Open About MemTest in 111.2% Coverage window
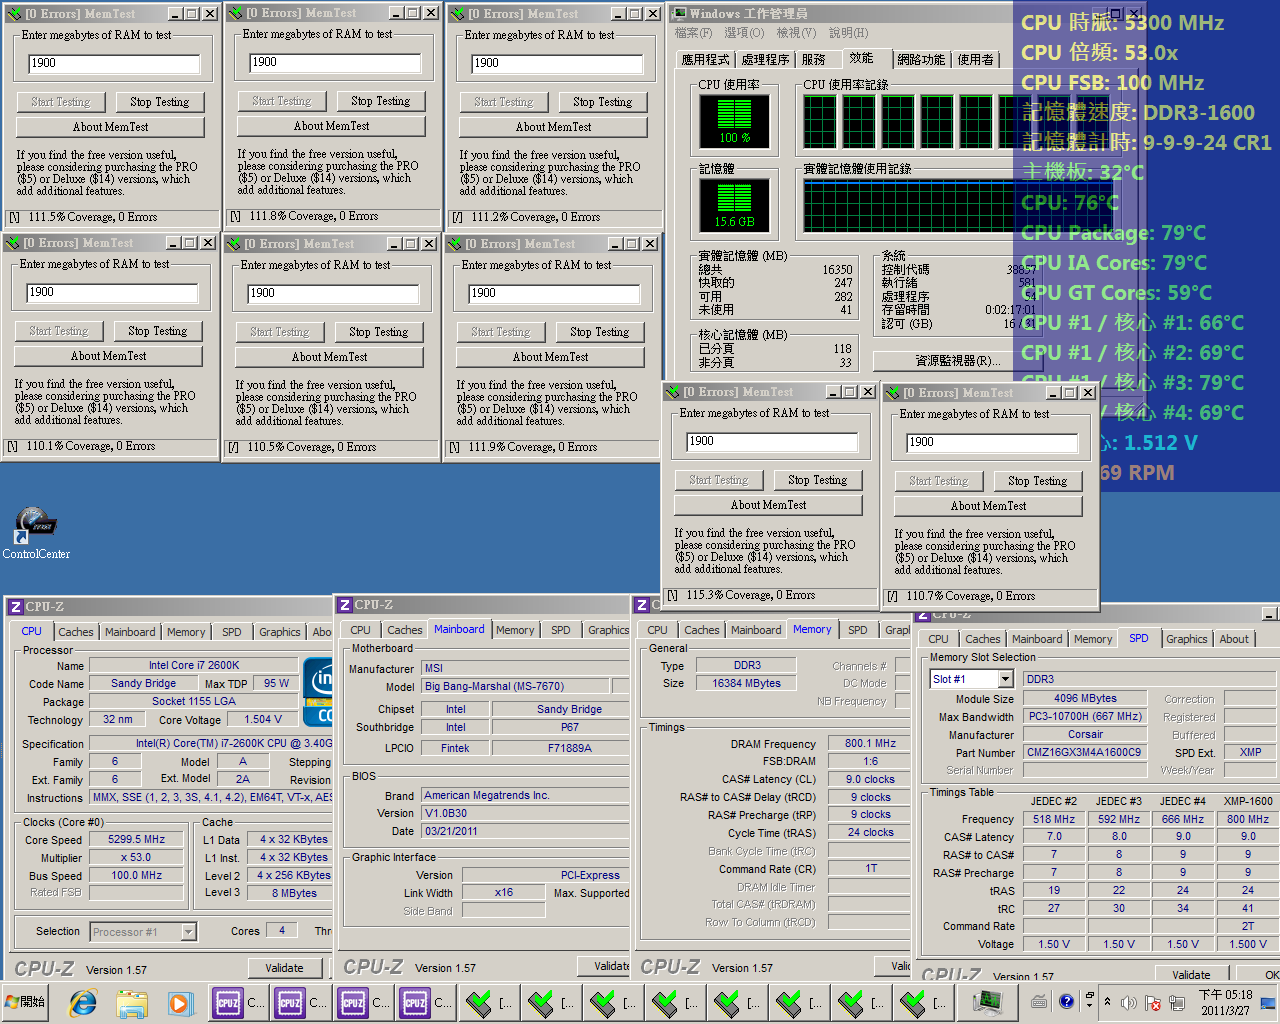The width and height of the screenshot is (1280, 1024). tap(553, 127)
